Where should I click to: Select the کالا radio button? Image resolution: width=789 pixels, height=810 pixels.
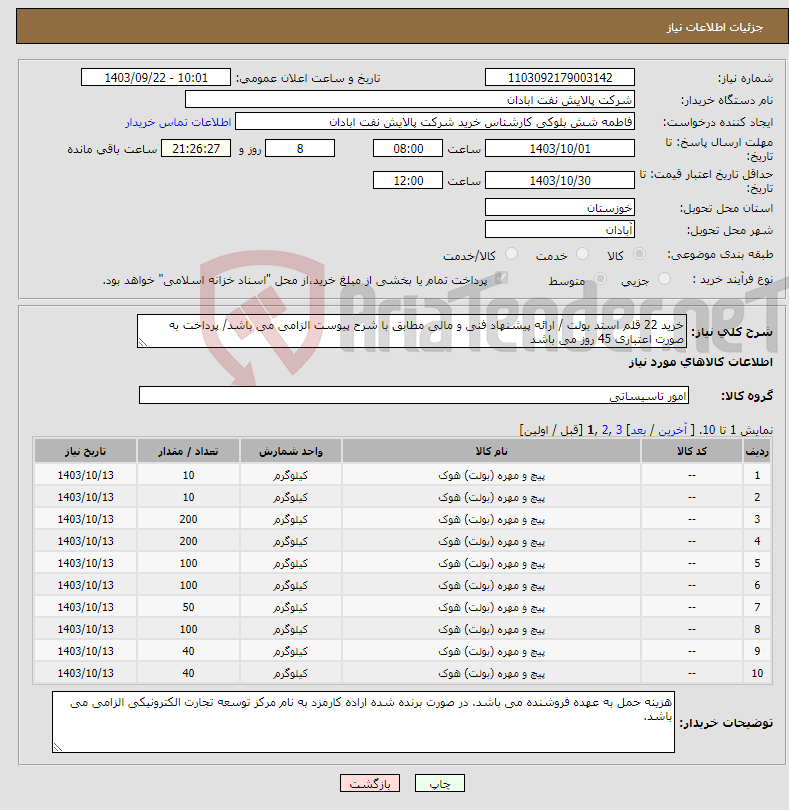[639, 254]
